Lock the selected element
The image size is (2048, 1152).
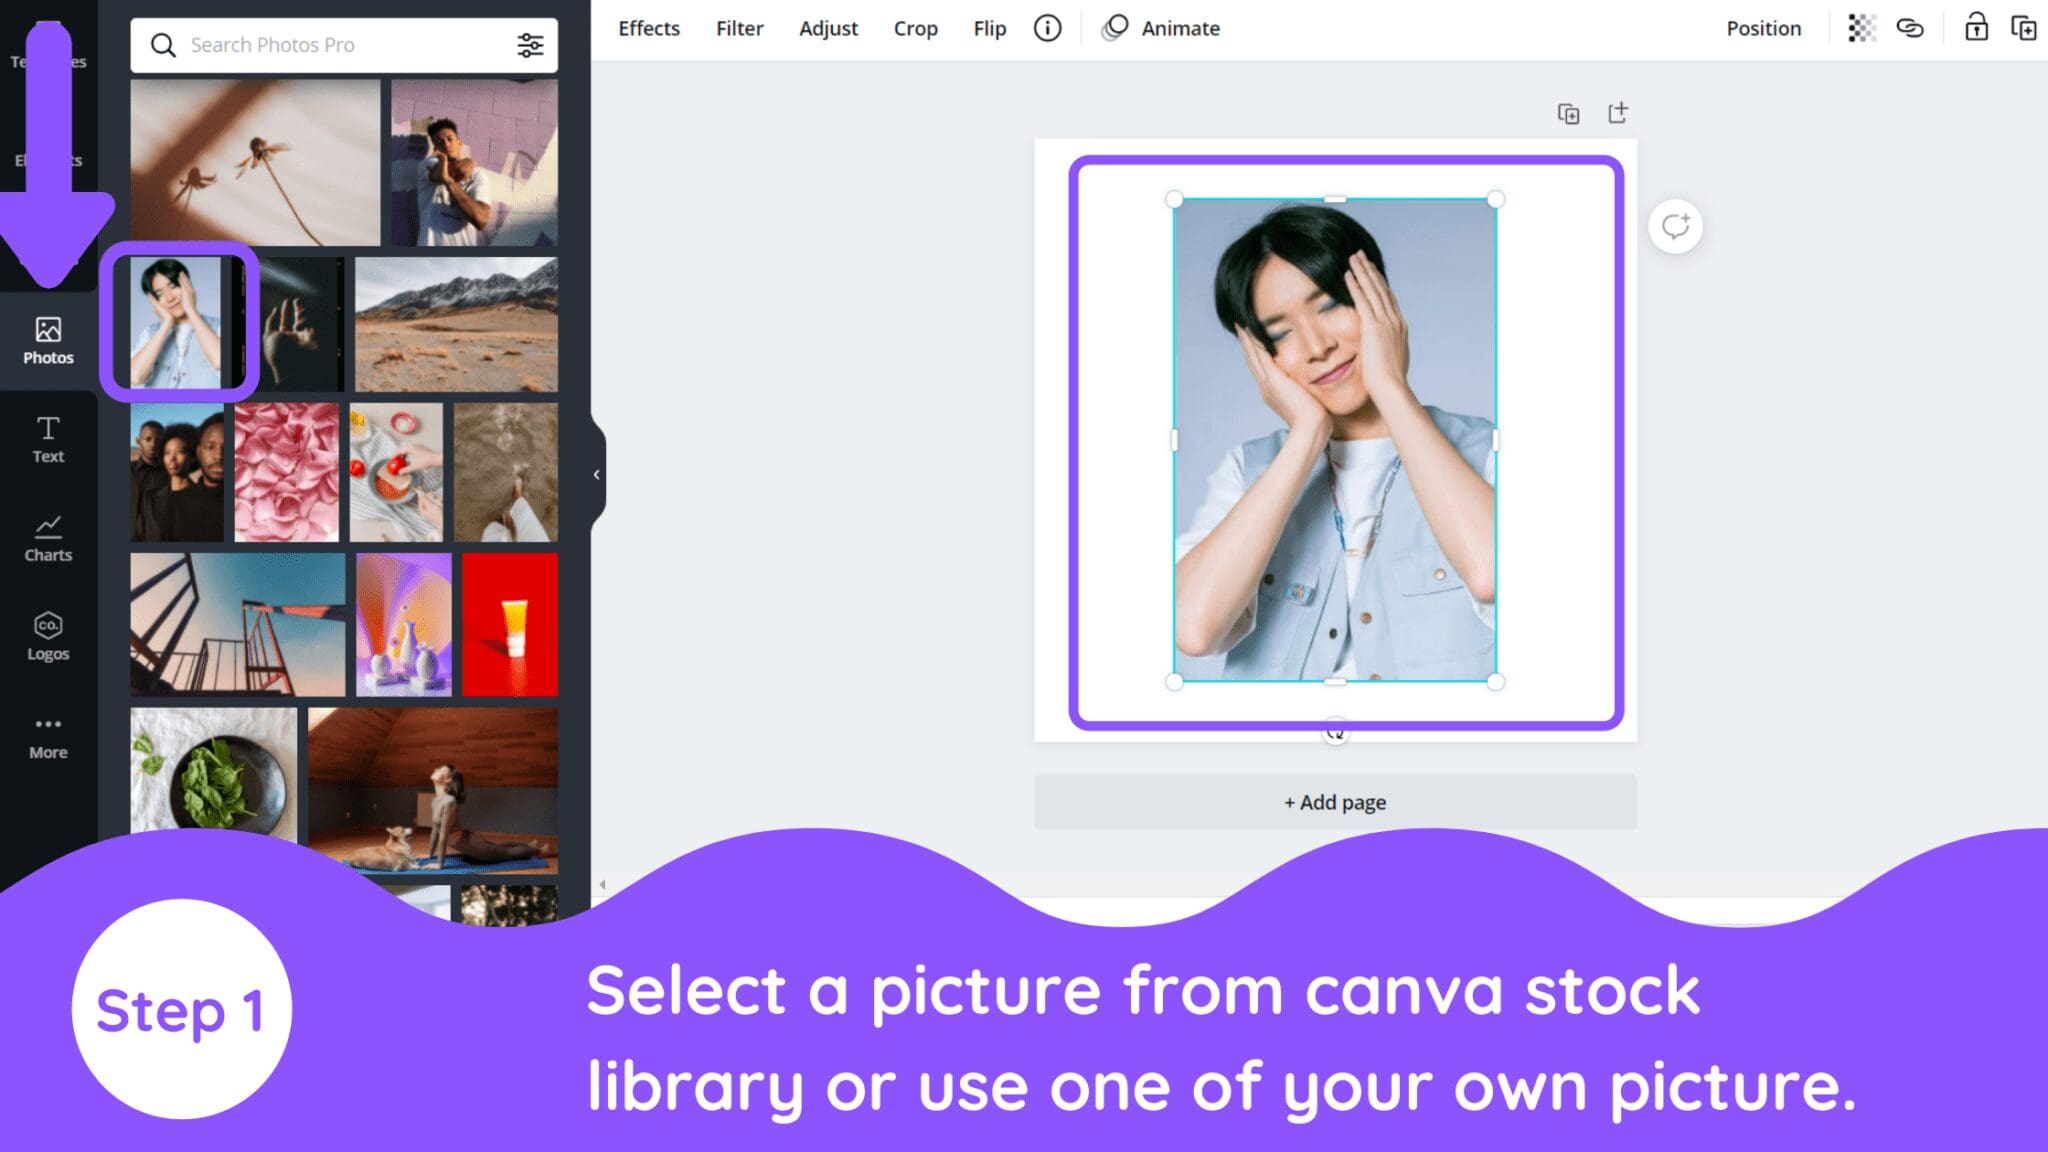click(1977, 28)
